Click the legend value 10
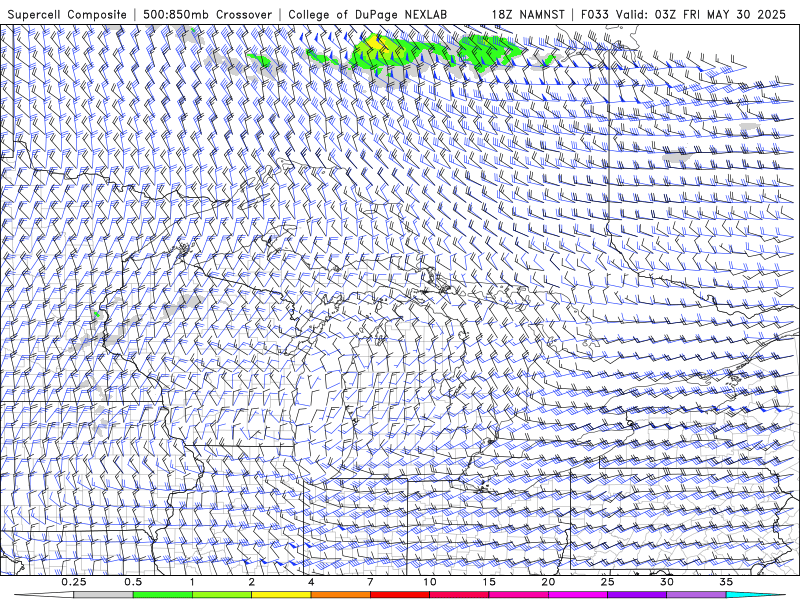 coord(430,582)
